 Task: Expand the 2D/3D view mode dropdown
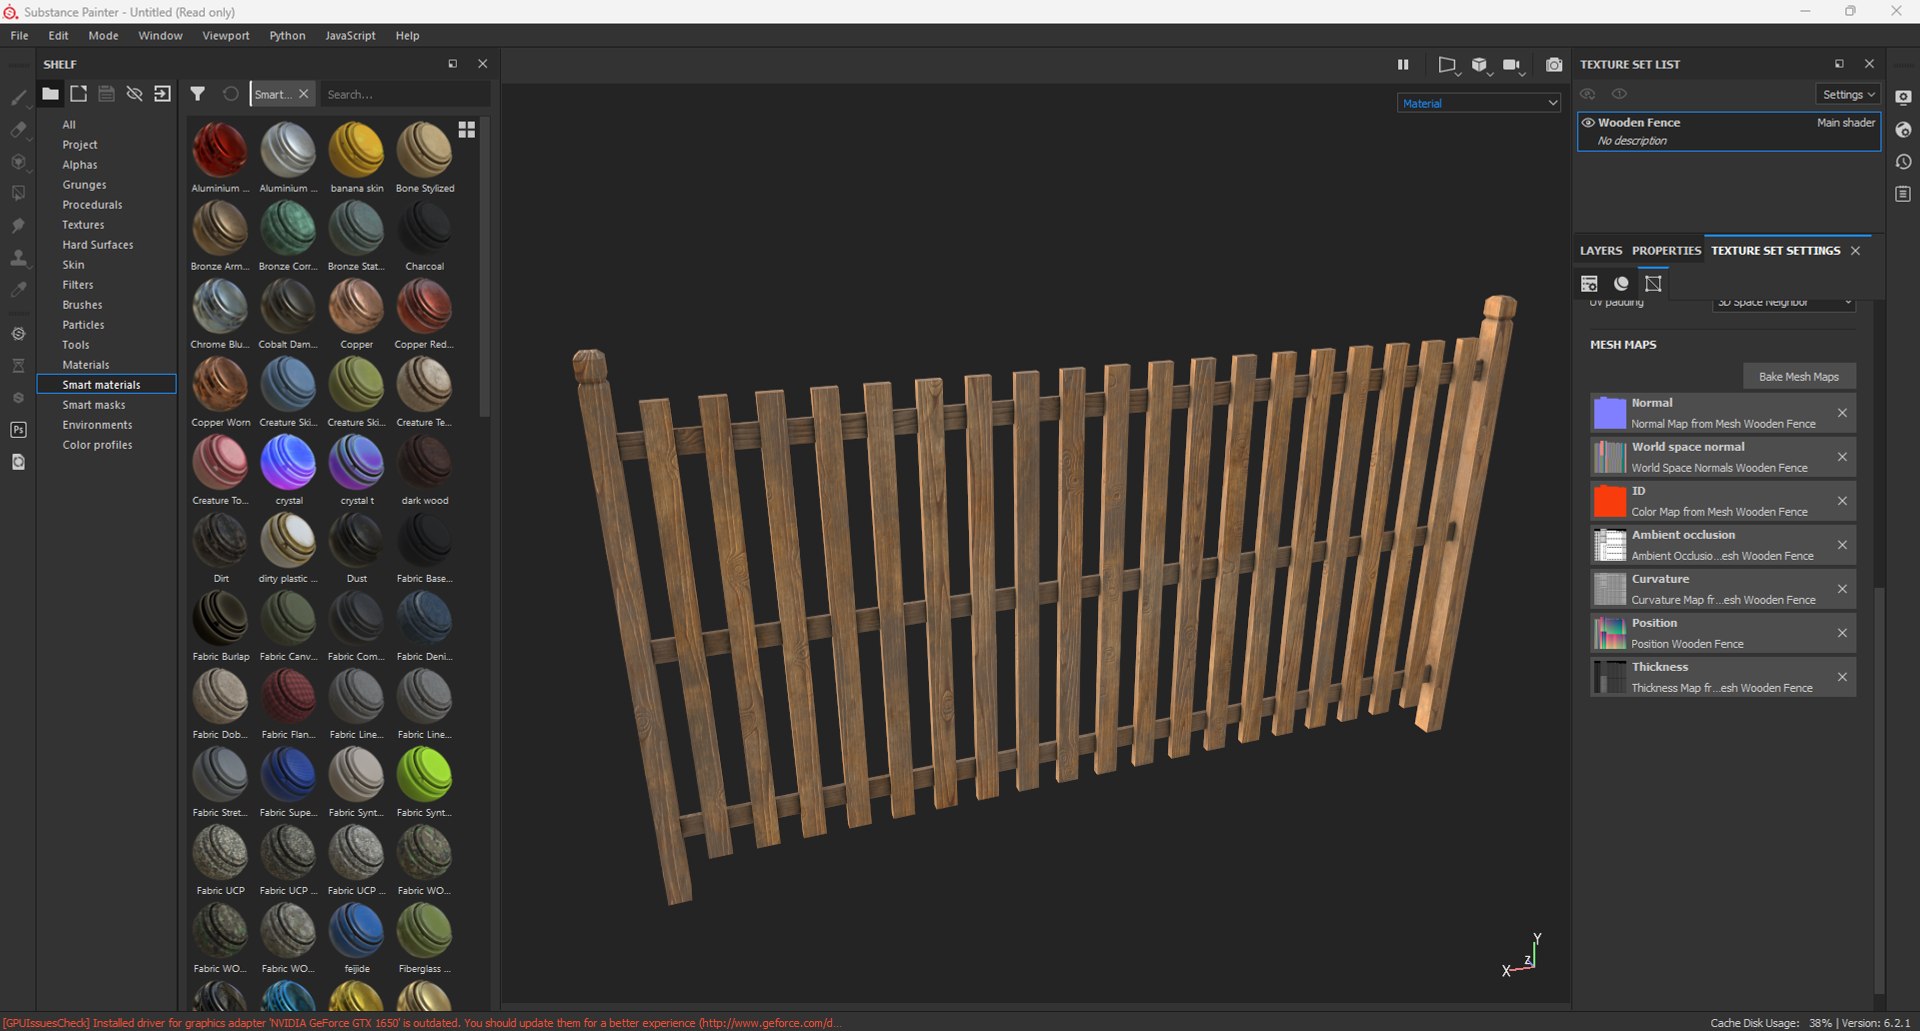pyautogui.click(x=1449, y=66)
